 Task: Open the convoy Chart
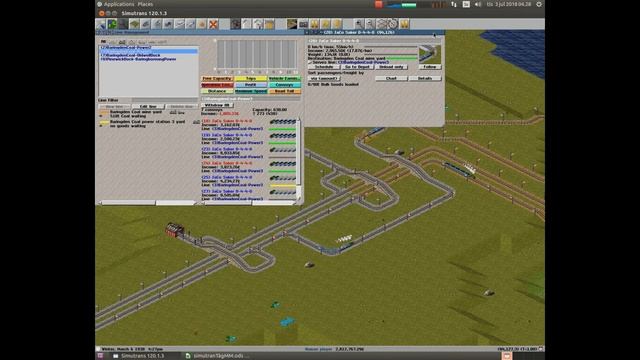tap(391, 78)
